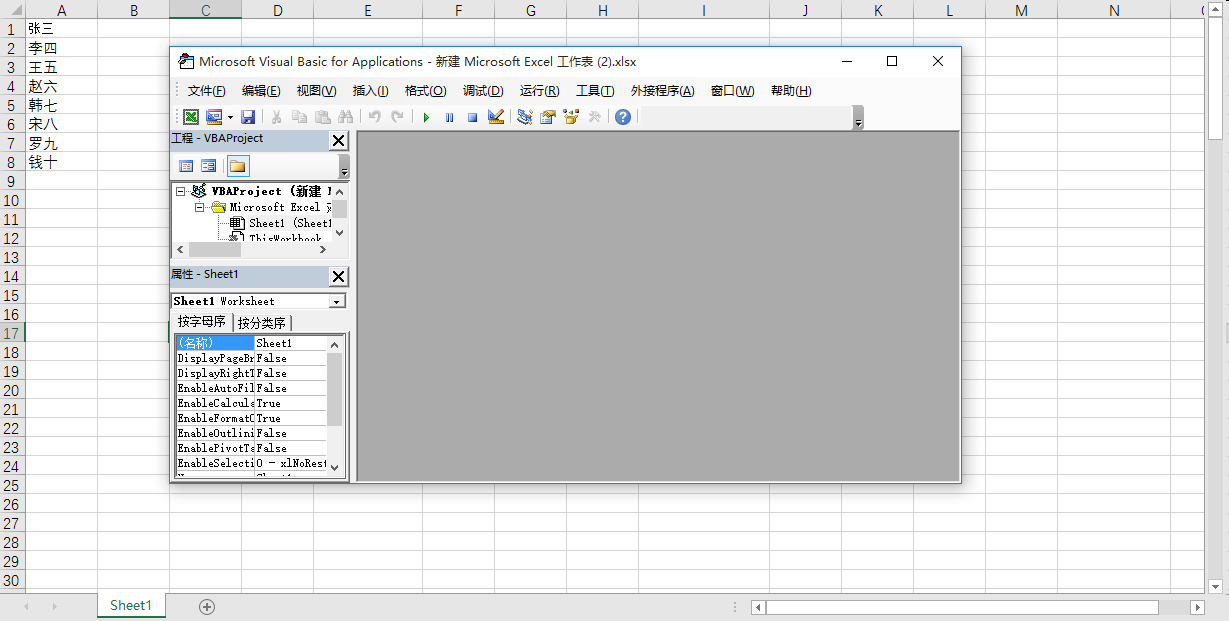Save the workbook with the floppy icon

click(248, 117)
